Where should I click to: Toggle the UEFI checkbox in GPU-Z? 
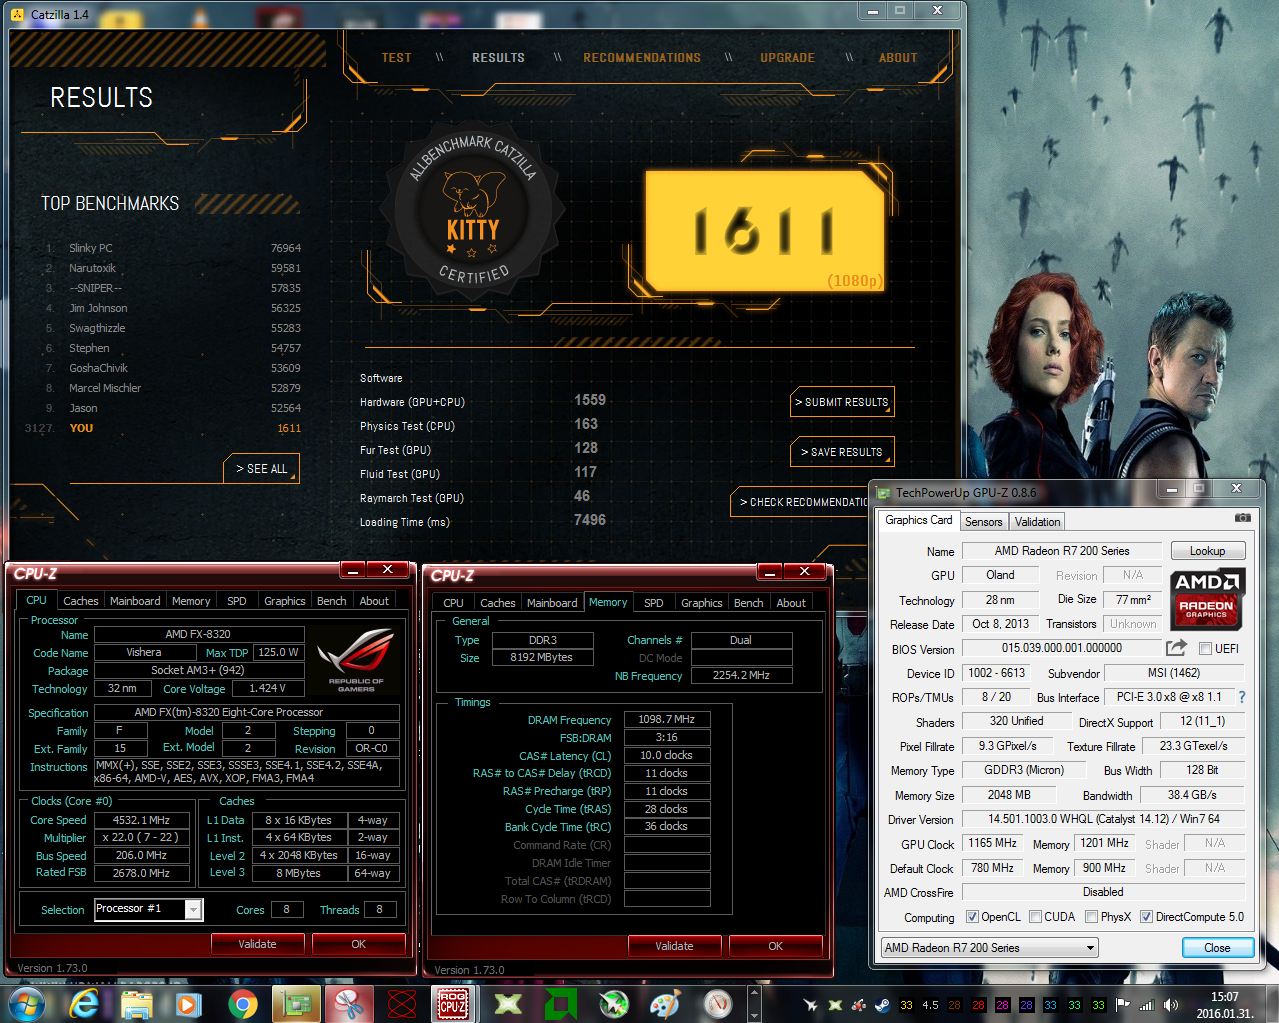1205,648
